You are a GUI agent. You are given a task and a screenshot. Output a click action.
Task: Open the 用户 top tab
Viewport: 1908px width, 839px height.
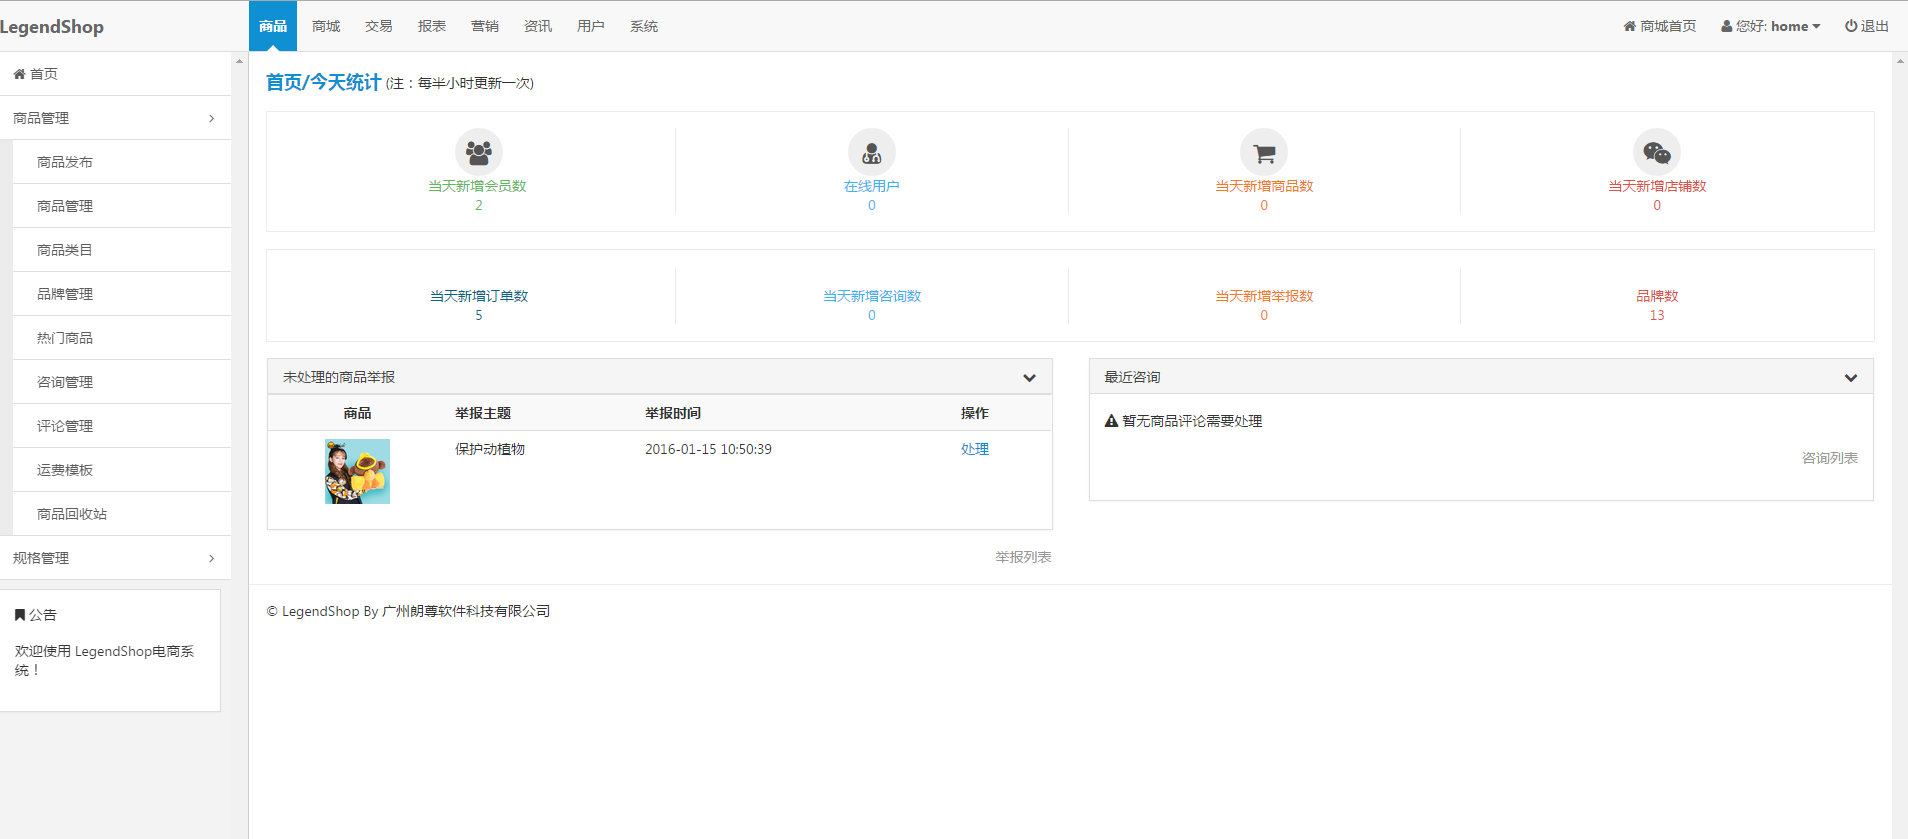pos(591,26)
